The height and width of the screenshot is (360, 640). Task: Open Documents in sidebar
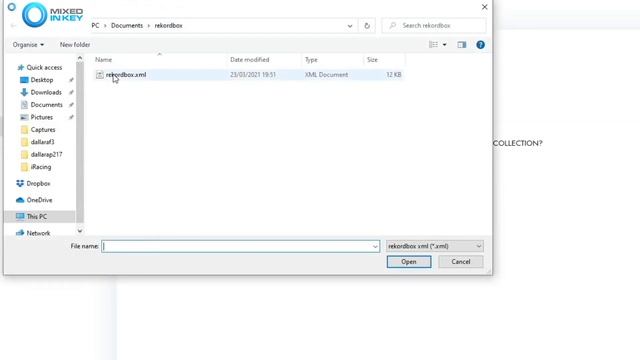click(x=46, y=105)
